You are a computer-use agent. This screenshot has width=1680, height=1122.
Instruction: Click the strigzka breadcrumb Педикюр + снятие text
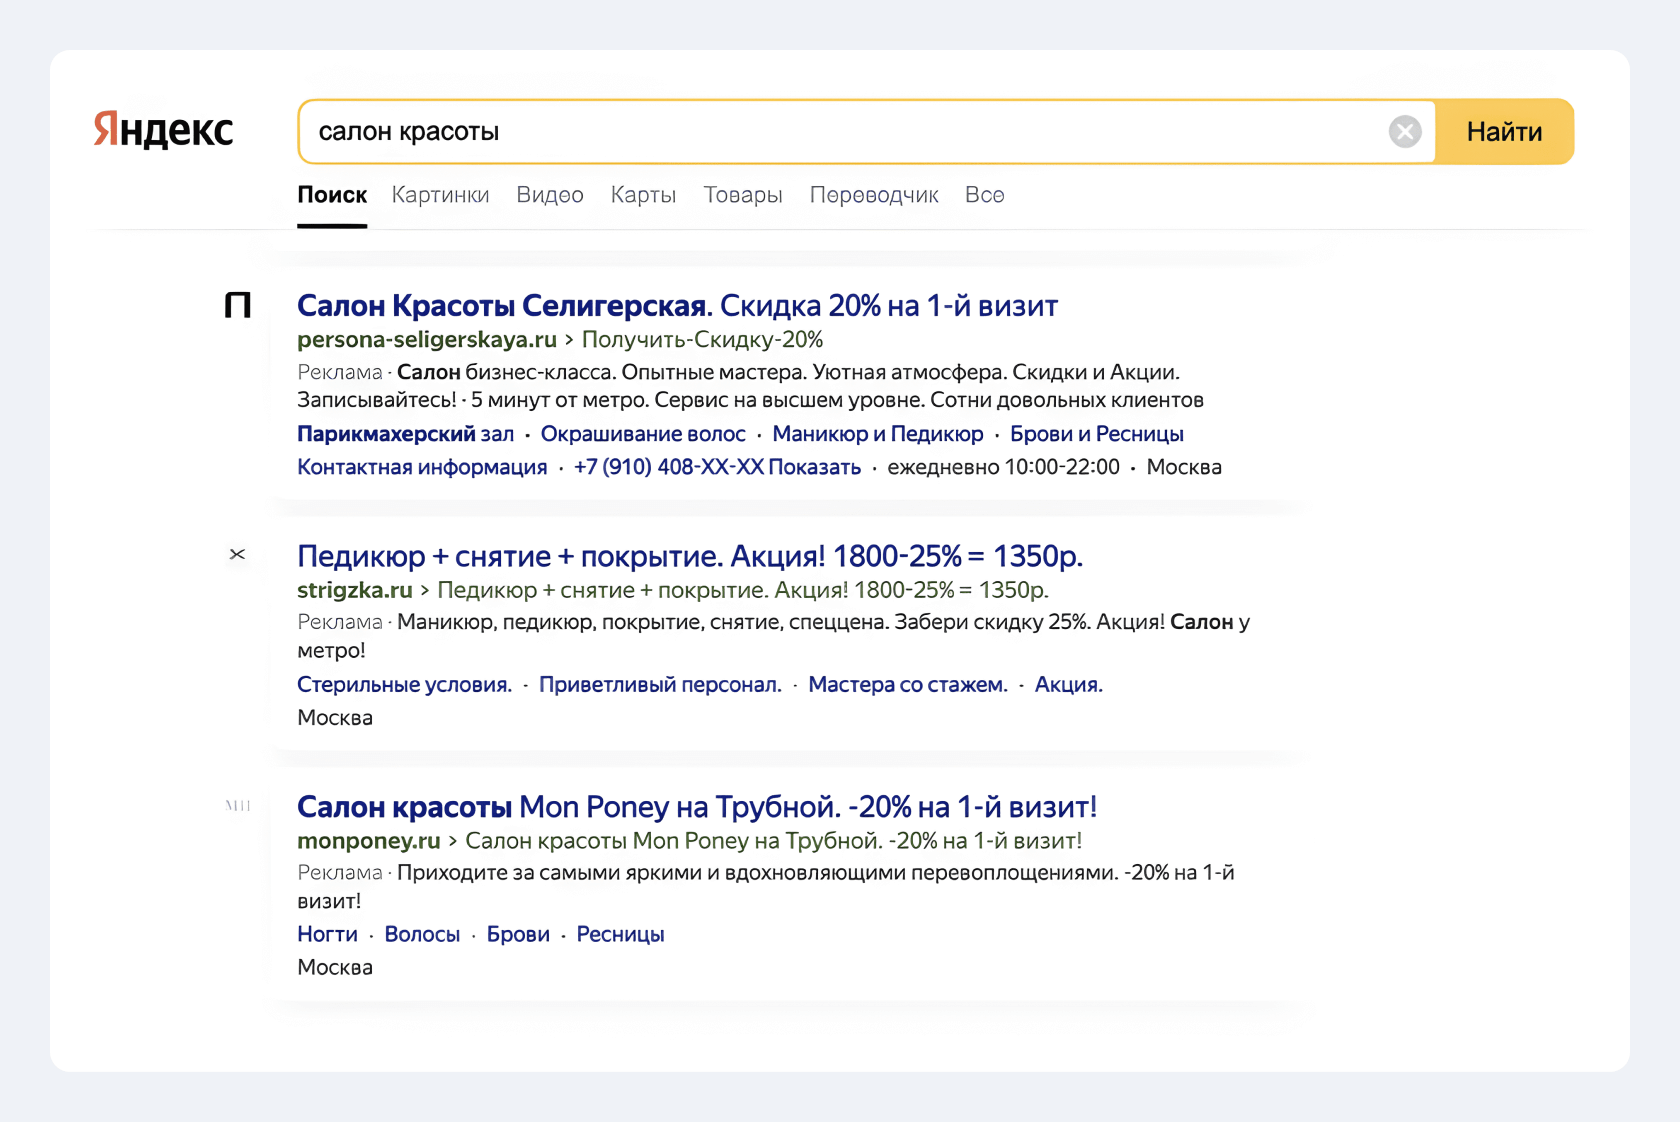(743, 590)
